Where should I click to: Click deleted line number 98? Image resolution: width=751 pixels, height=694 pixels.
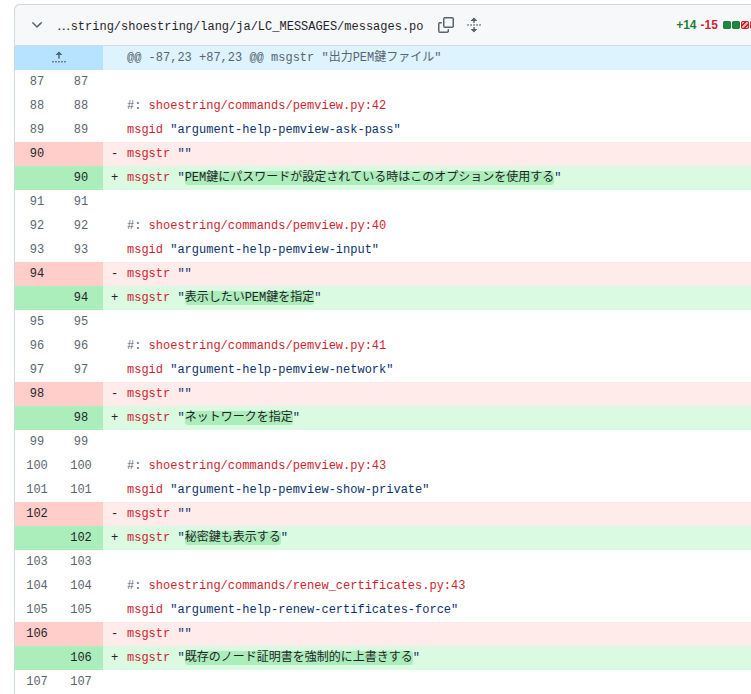click(37, 393)
